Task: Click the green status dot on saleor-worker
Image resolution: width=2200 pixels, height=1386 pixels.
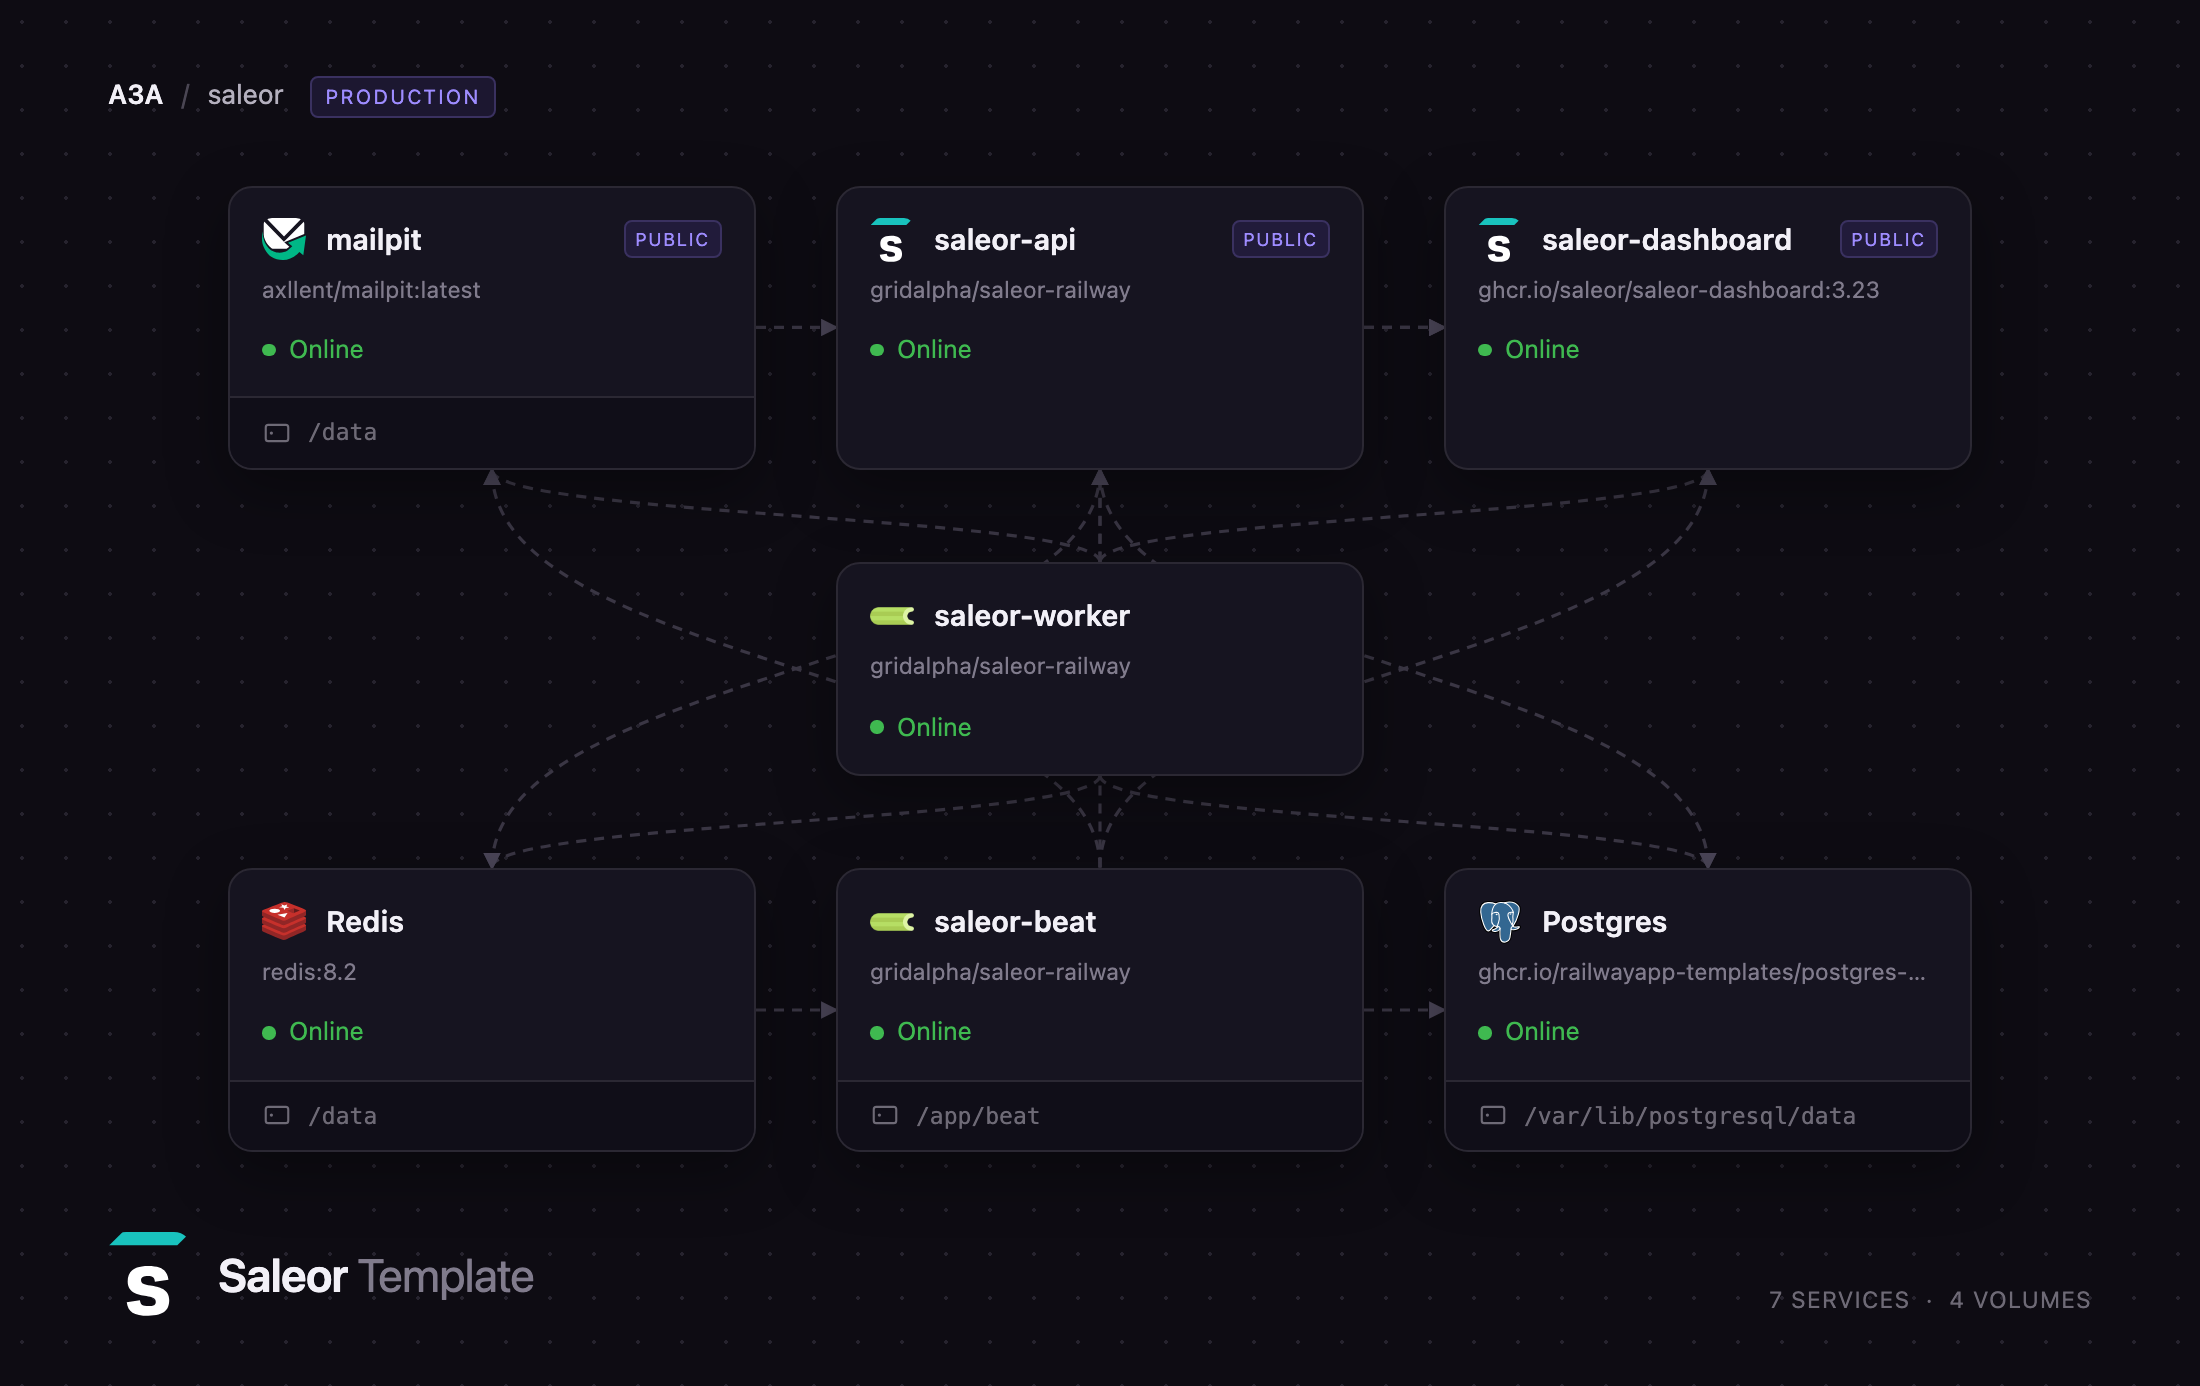Action: tap(877, 727)
